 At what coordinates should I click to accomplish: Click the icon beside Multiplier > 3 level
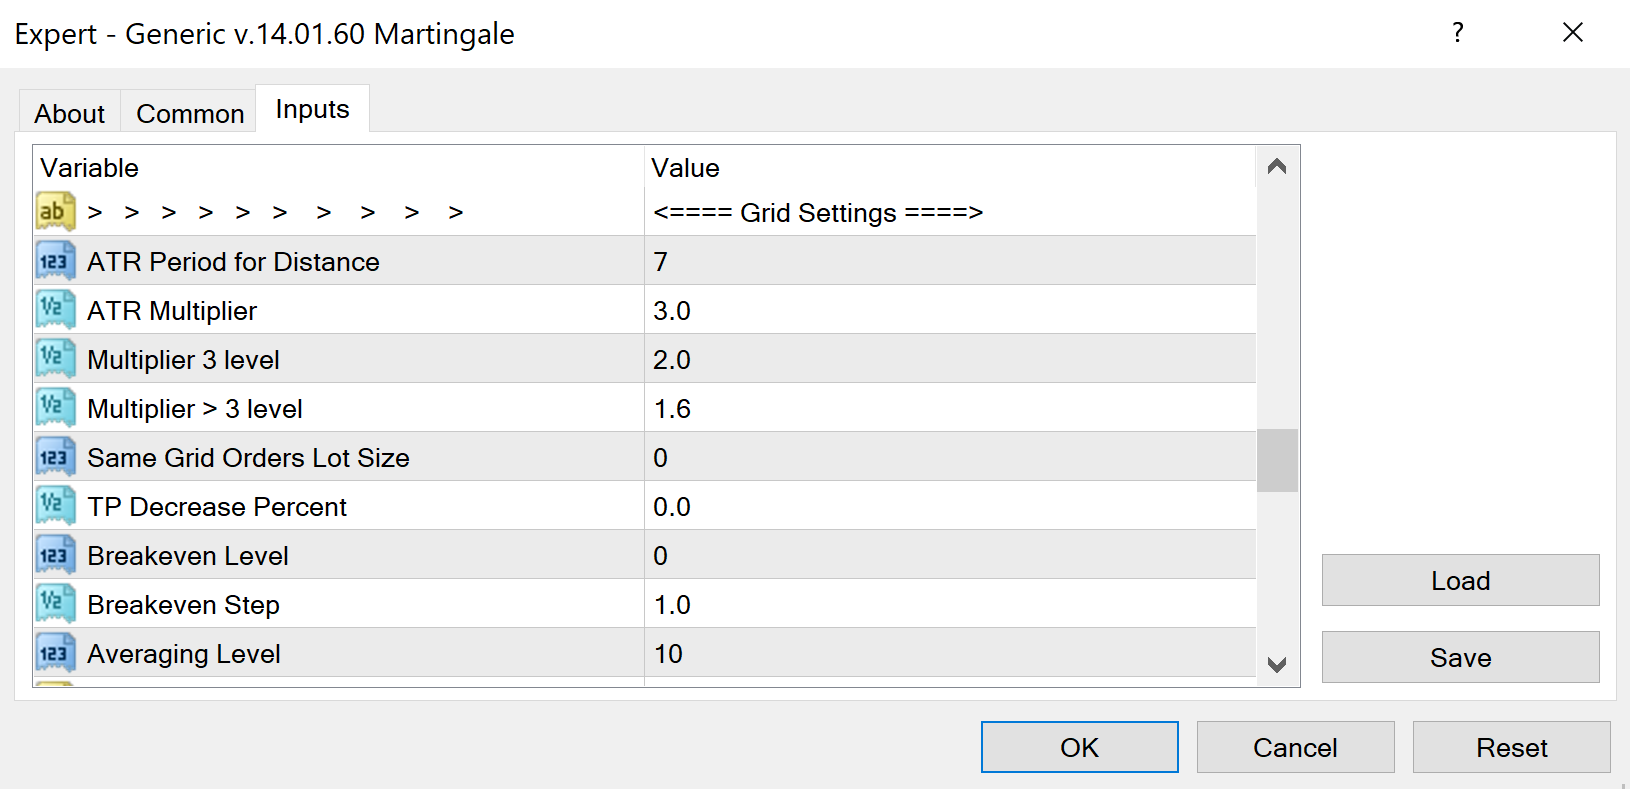tap(55, 408)
